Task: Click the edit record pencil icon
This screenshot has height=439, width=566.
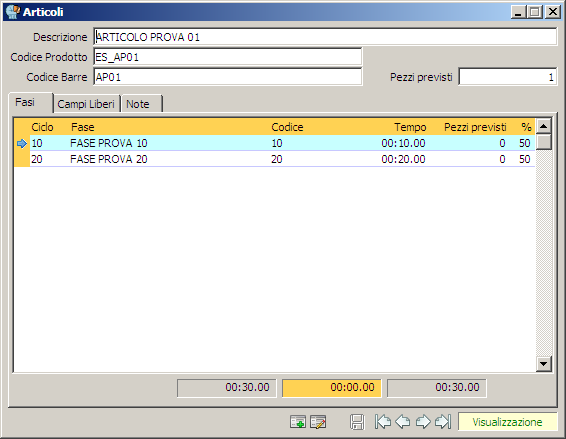Action: tap(318, 422)
